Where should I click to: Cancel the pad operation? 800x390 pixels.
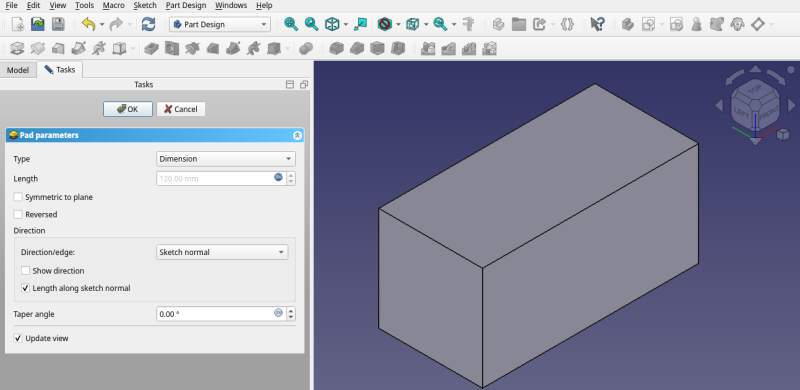tap(181, 109)
